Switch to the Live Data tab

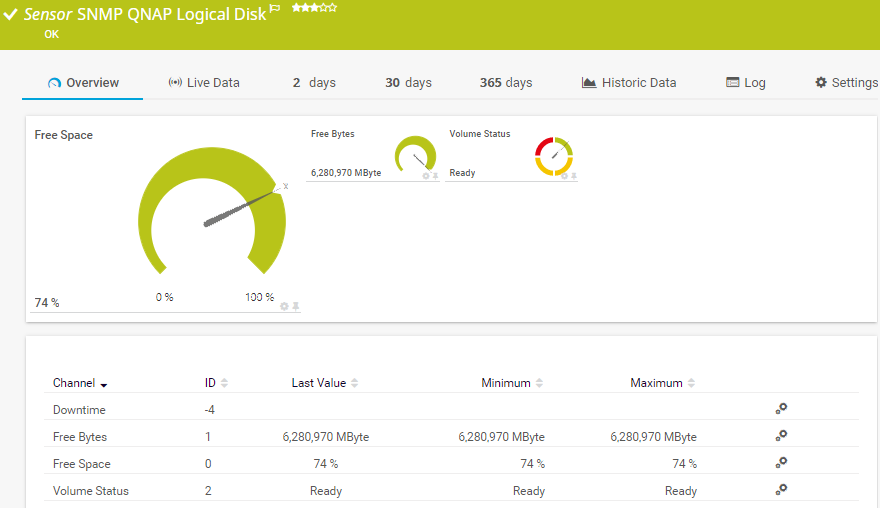click(x=204, y=83)
